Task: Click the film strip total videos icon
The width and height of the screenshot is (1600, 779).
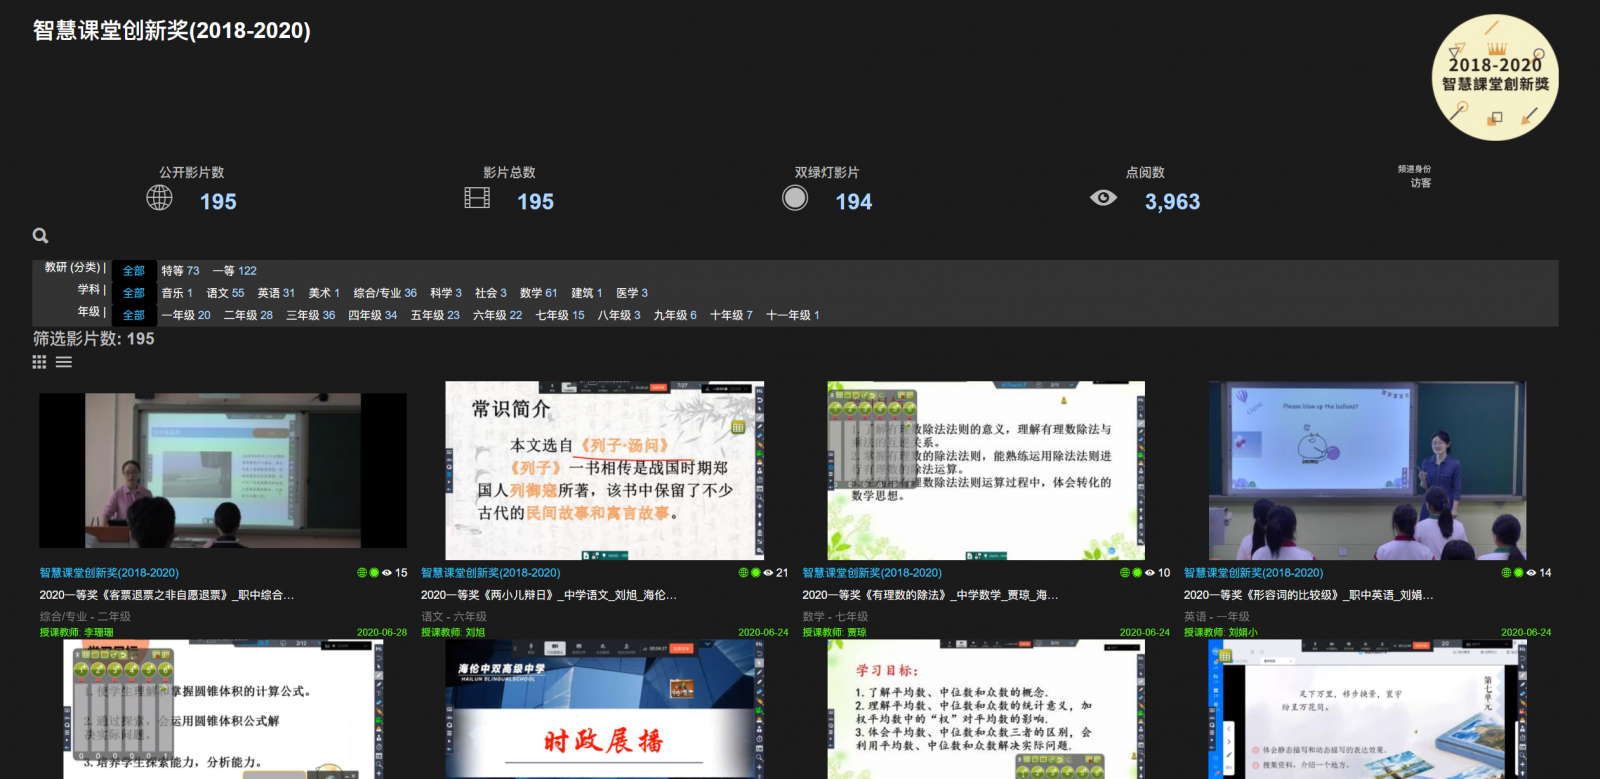Action: click(477, 198)
